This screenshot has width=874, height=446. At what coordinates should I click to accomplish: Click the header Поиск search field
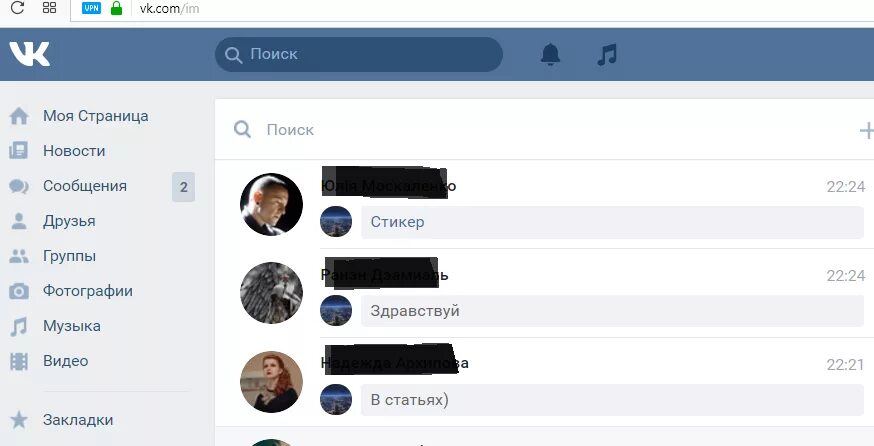click(359, 55)
